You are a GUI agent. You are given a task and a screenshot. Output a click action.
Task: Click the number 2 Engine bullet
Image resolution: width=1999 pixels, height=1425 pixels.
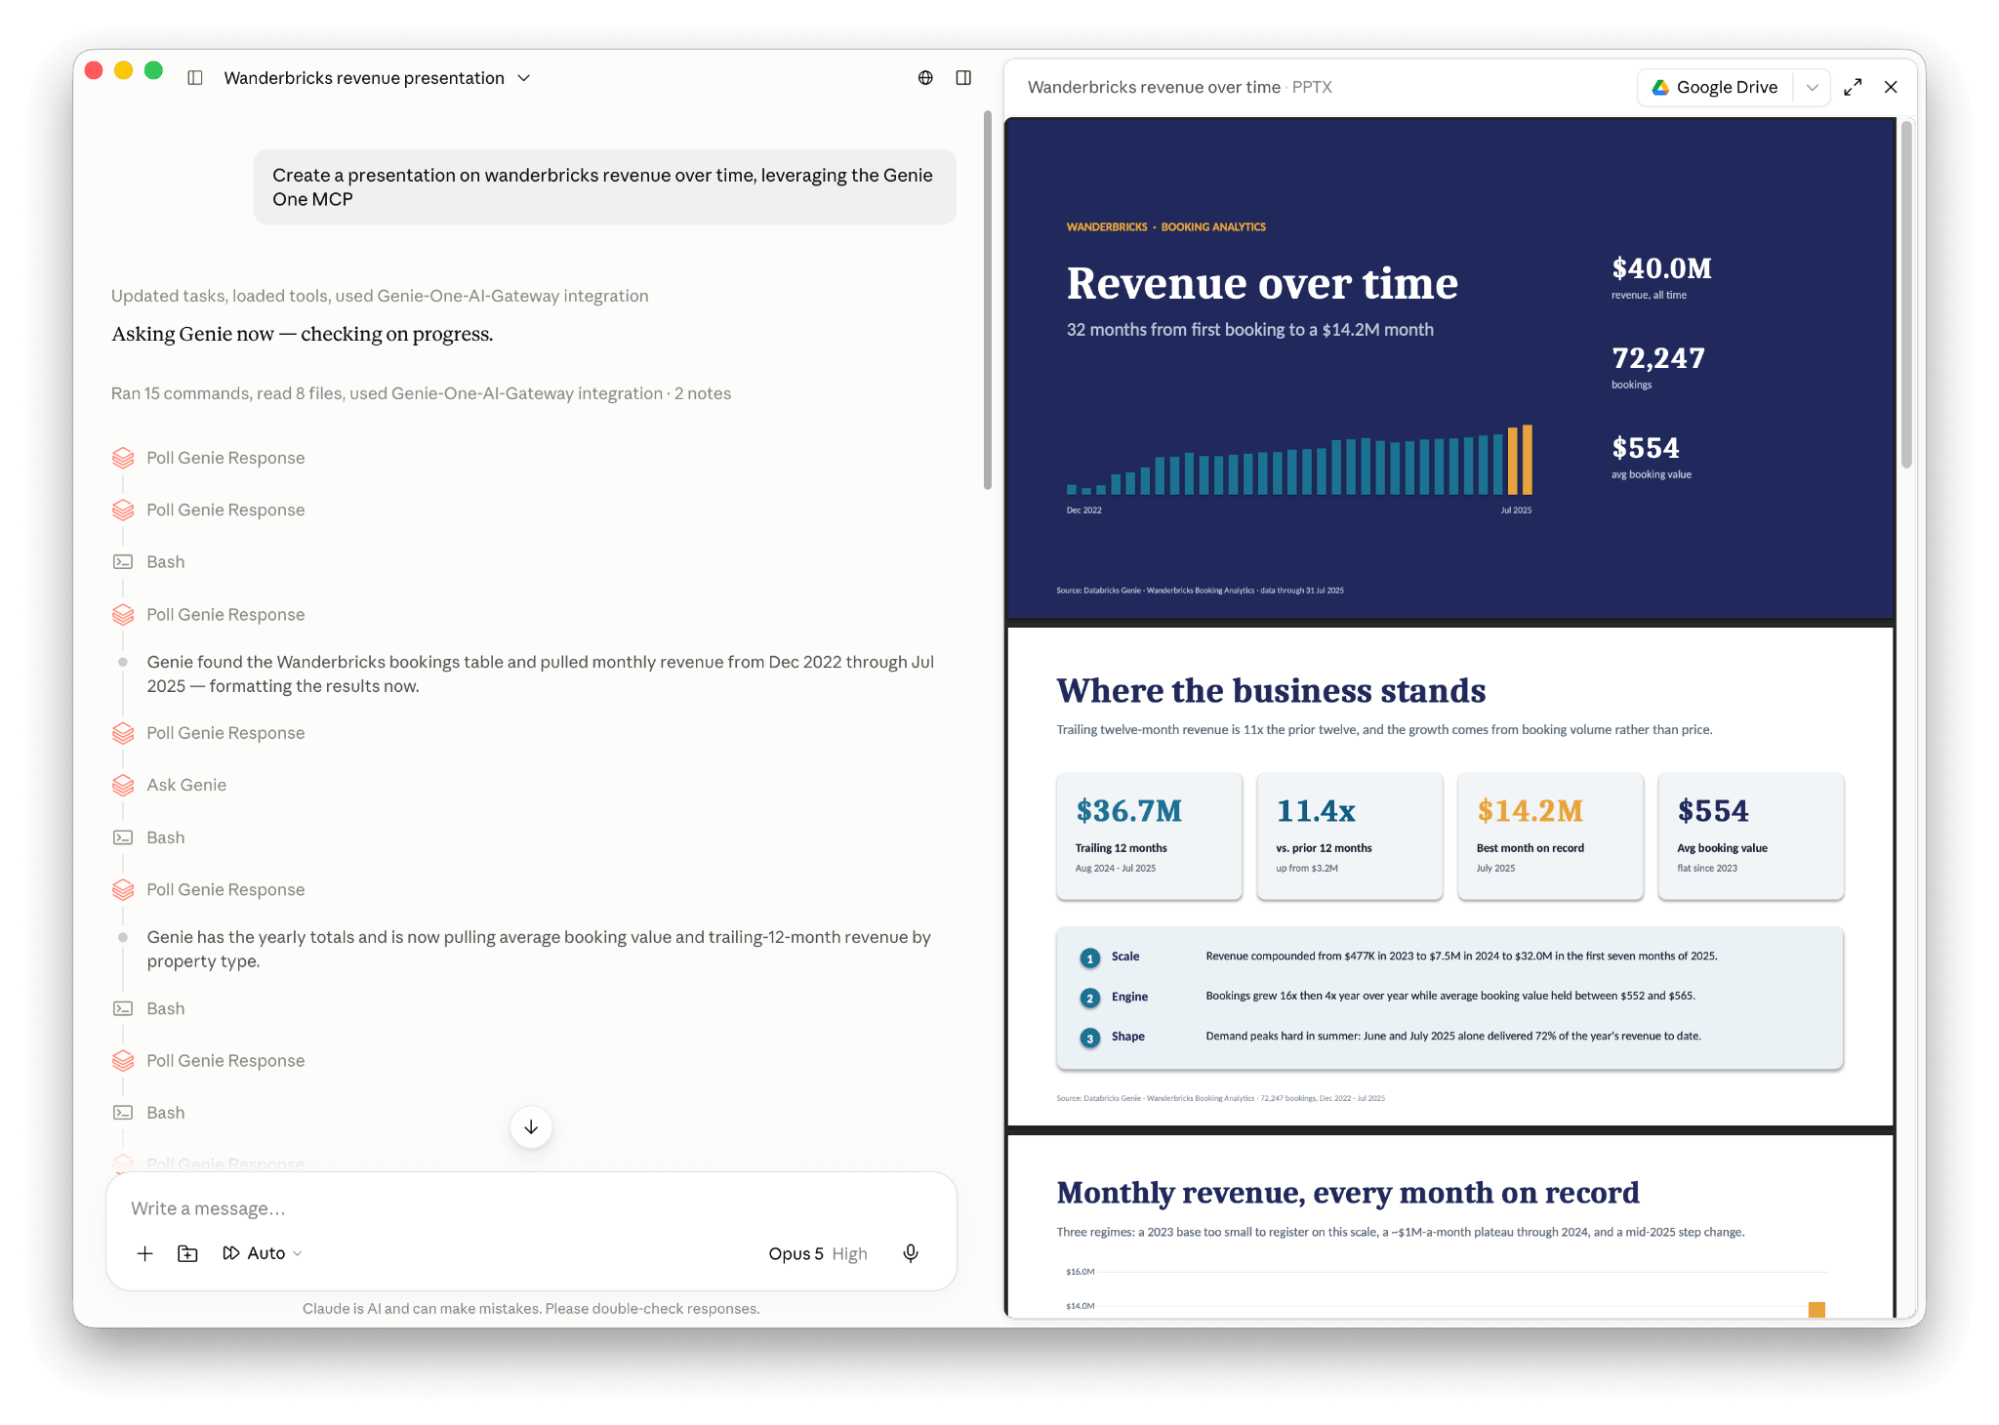(1089, 997)
